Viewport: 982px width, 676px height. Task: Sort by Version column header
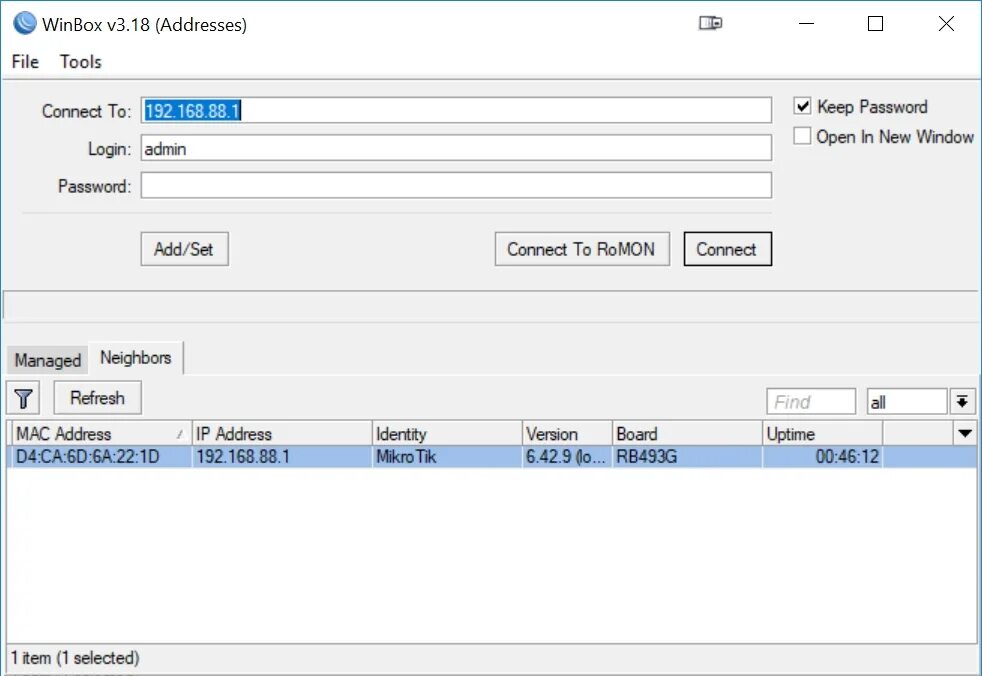567,434
